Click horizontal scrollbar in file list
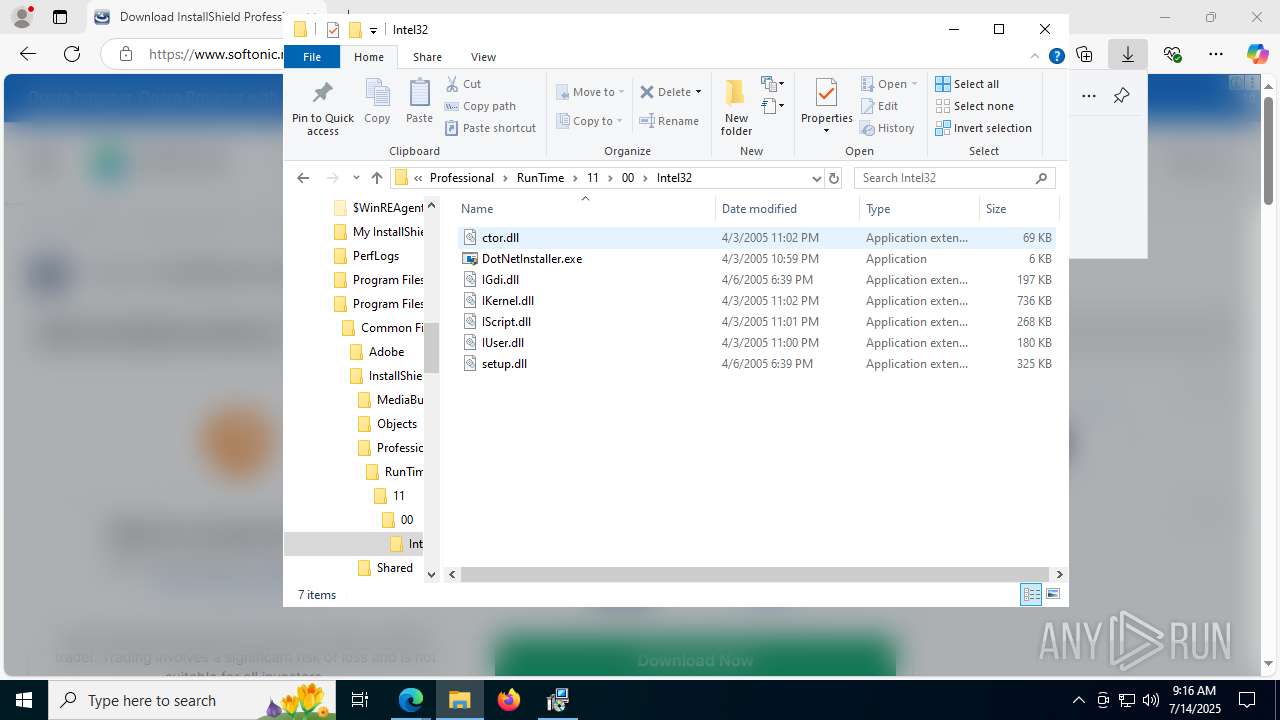 coord(754,574)
